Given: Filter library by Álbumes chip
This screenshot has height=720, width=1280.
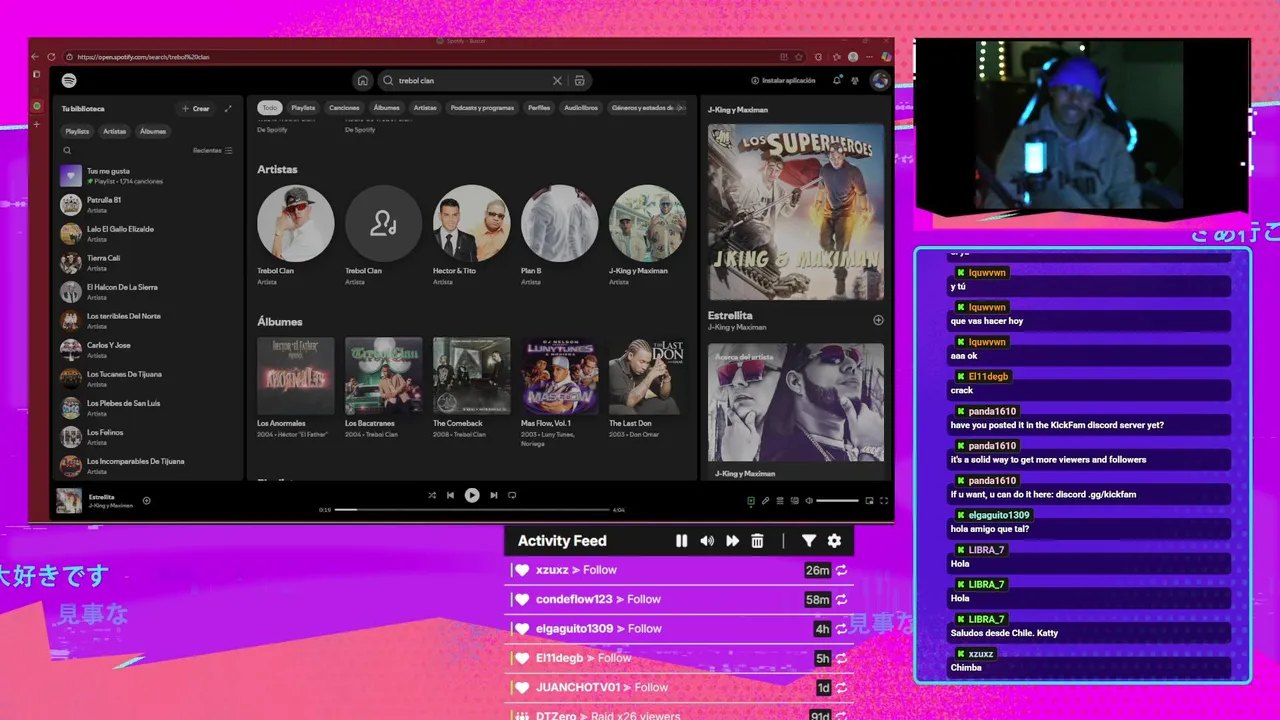Looking at the screenshot, I should (x=153, y=131).
